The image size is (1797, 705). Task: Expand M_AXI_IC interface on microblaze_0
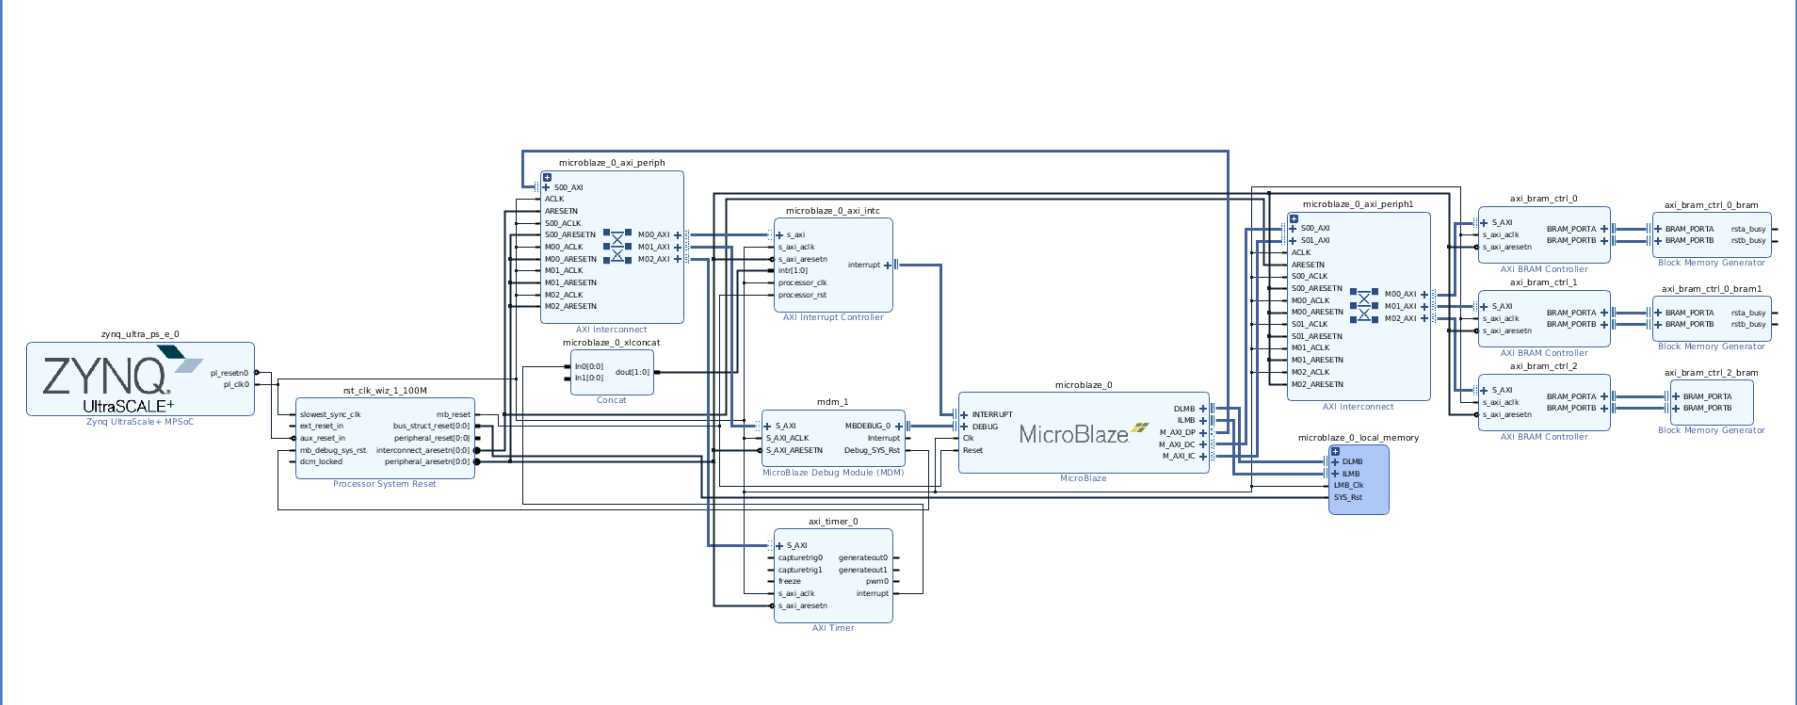1203,457
